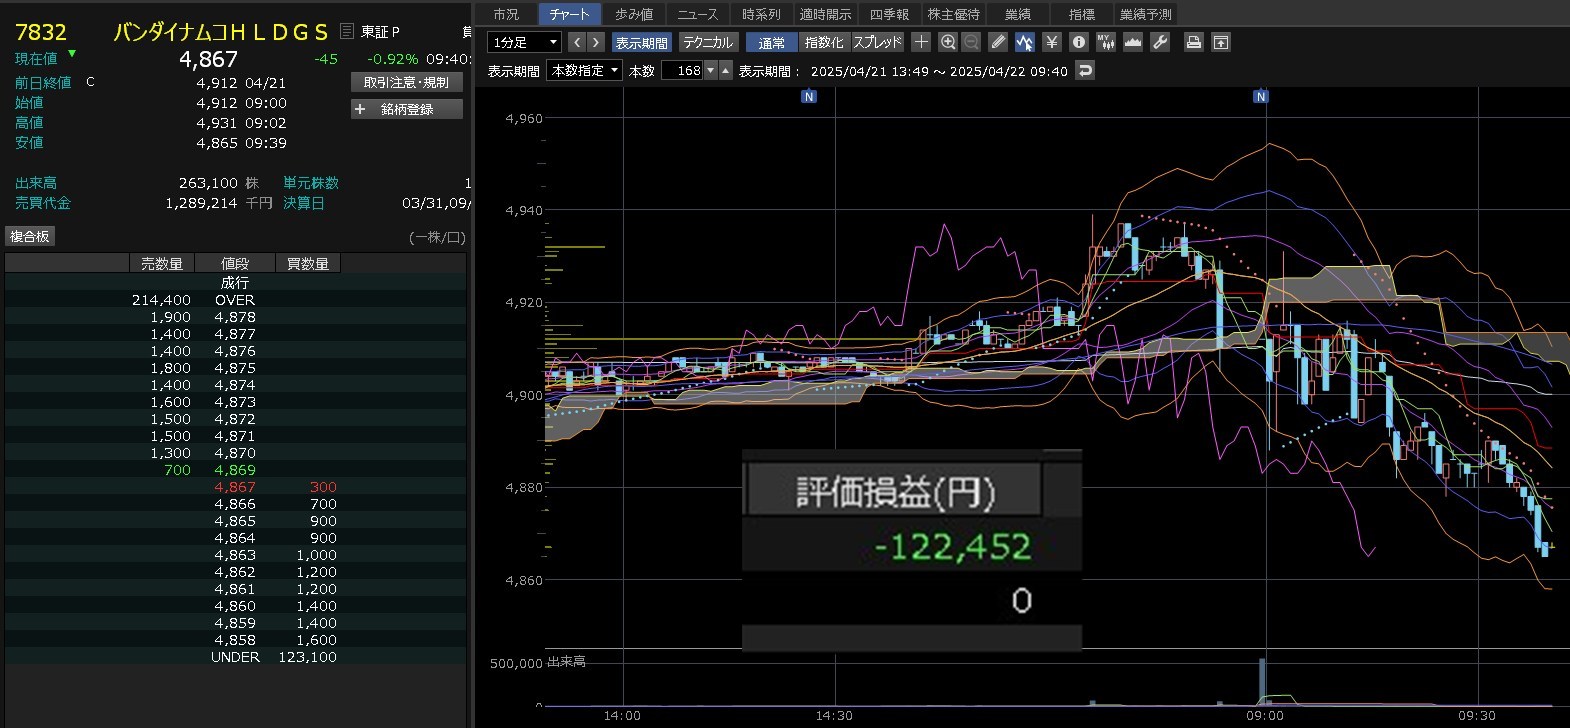Select bid price 4,858 in order book
The image size is (1570, 728).
(235, 640)
